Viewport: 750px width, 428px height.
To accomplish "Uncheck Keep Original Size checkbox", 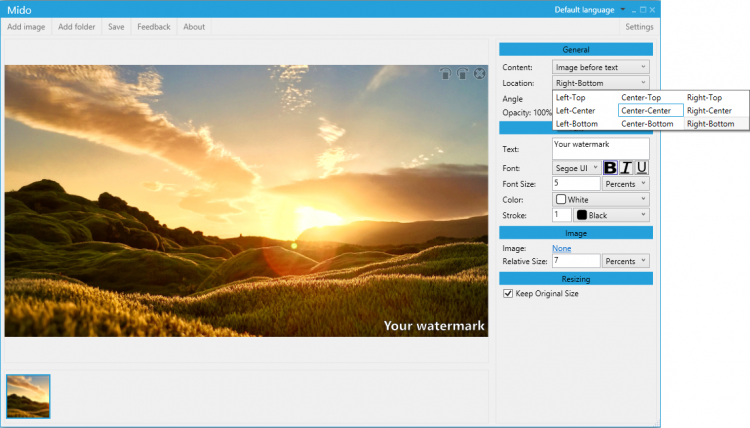I will [x=508, y=294].
